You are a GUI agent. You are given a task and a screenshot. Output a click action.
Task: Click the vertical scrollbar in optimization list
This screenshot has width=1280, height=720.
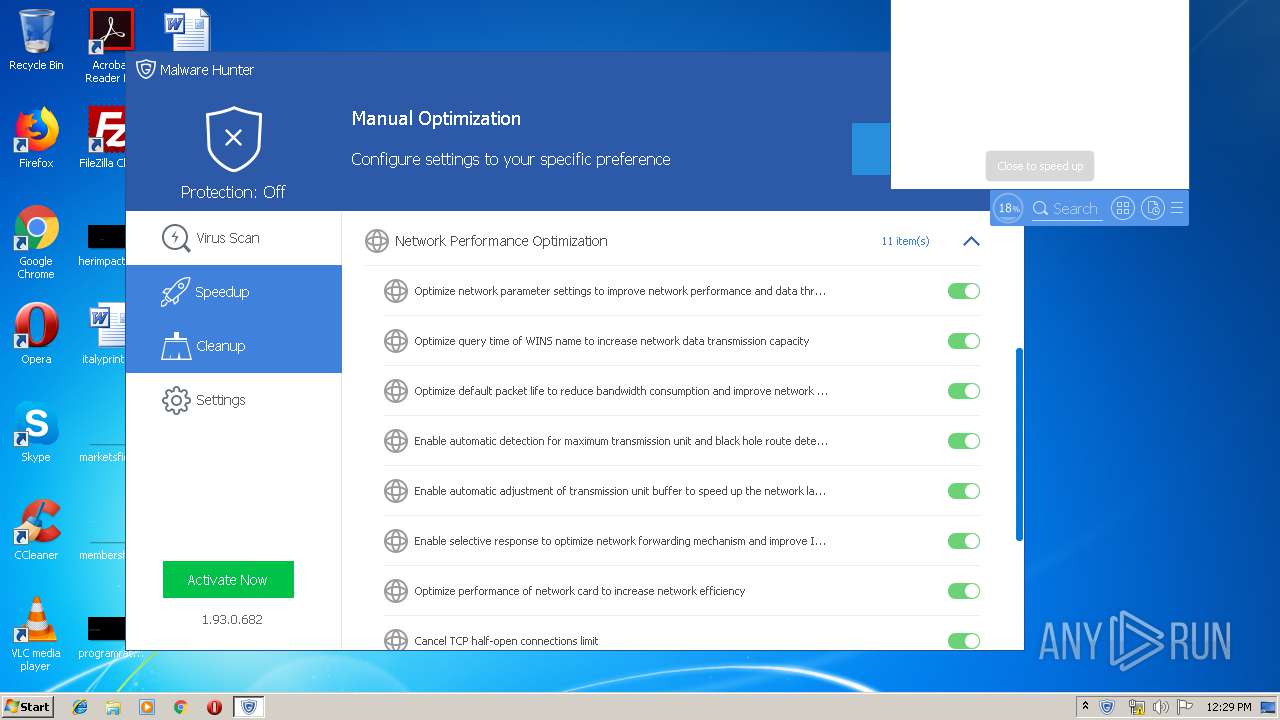[x=1019, y=445]
